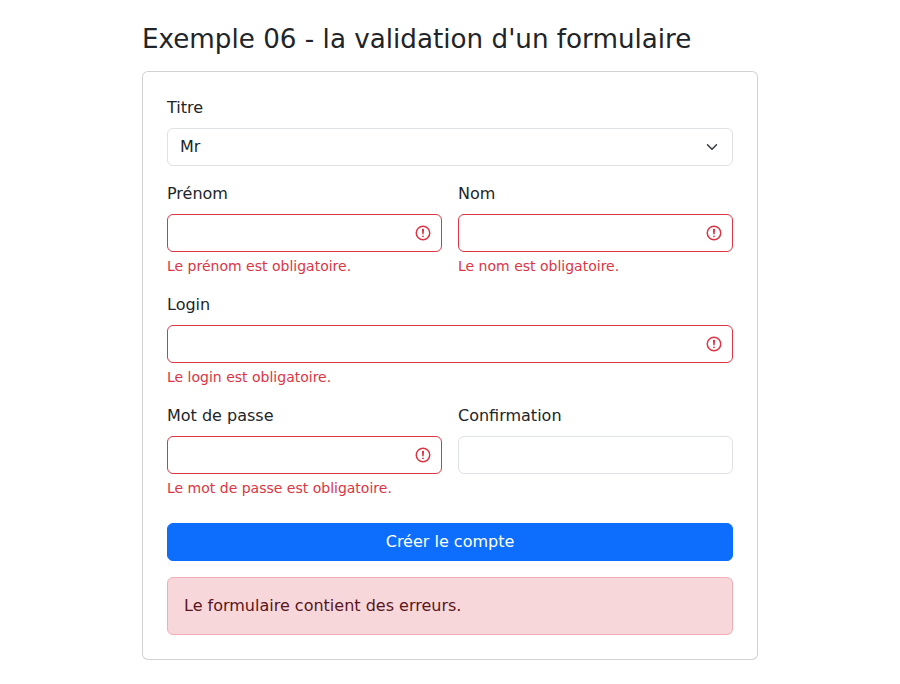Click the error icon in Nom field
This screenshot has height=684, width=900.
tap(713, 233)
